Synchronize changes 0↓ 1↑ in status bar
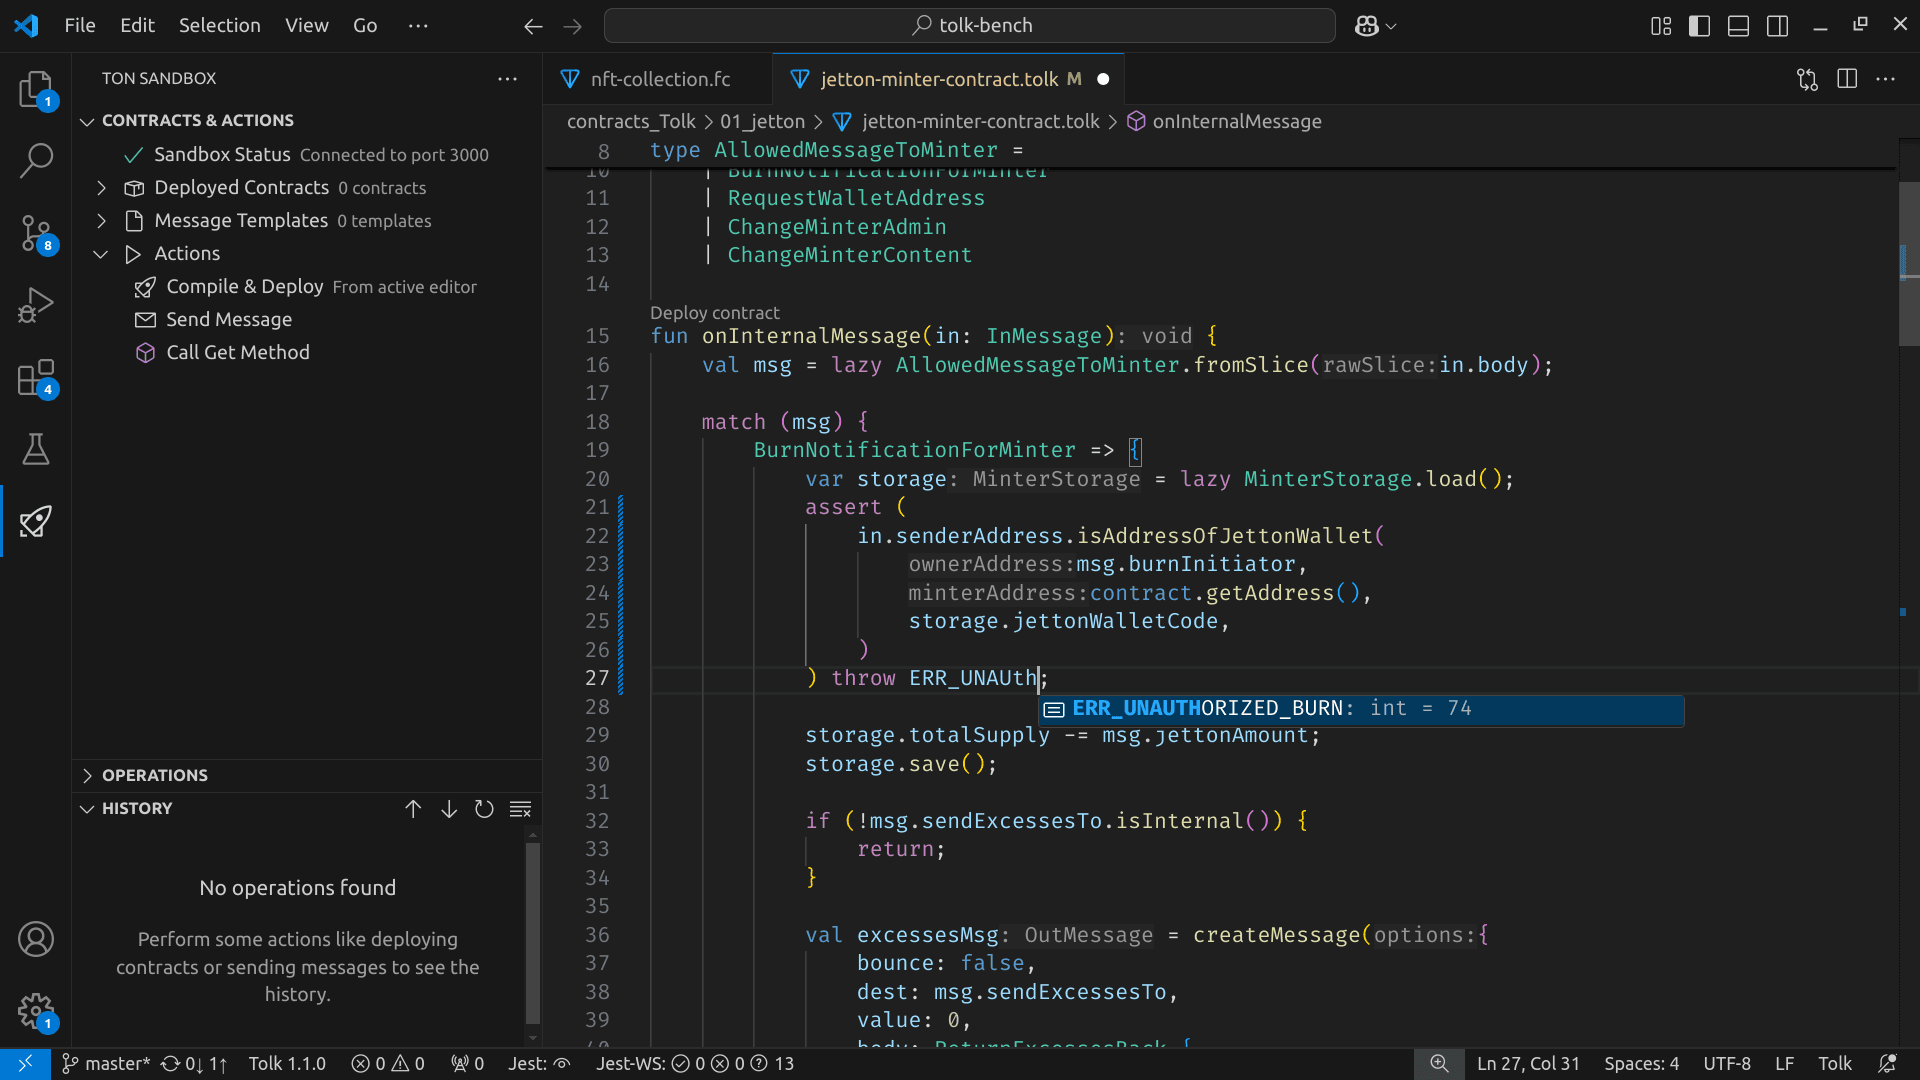This screenshot has width=1920, height=1080. click(194, 1064)
